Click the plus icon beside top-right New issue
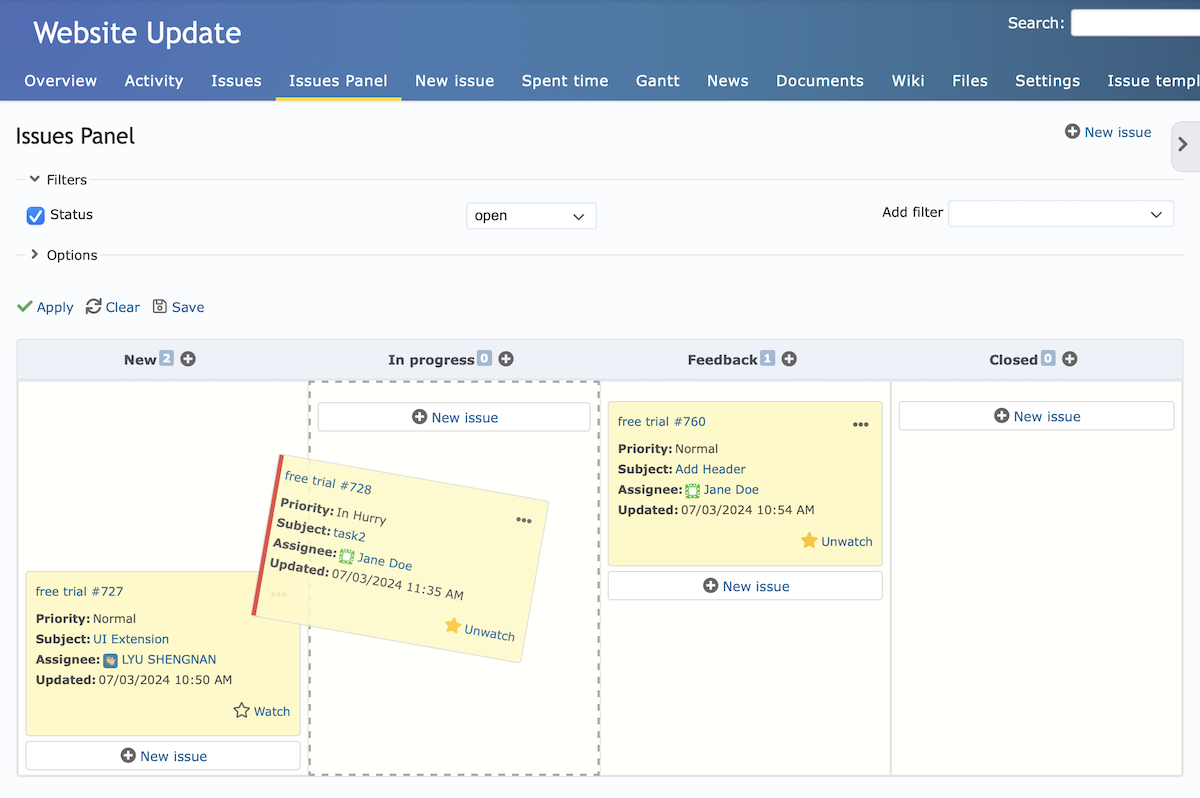The height and width of the screenshot is (798, 1200). (1072, 131)
